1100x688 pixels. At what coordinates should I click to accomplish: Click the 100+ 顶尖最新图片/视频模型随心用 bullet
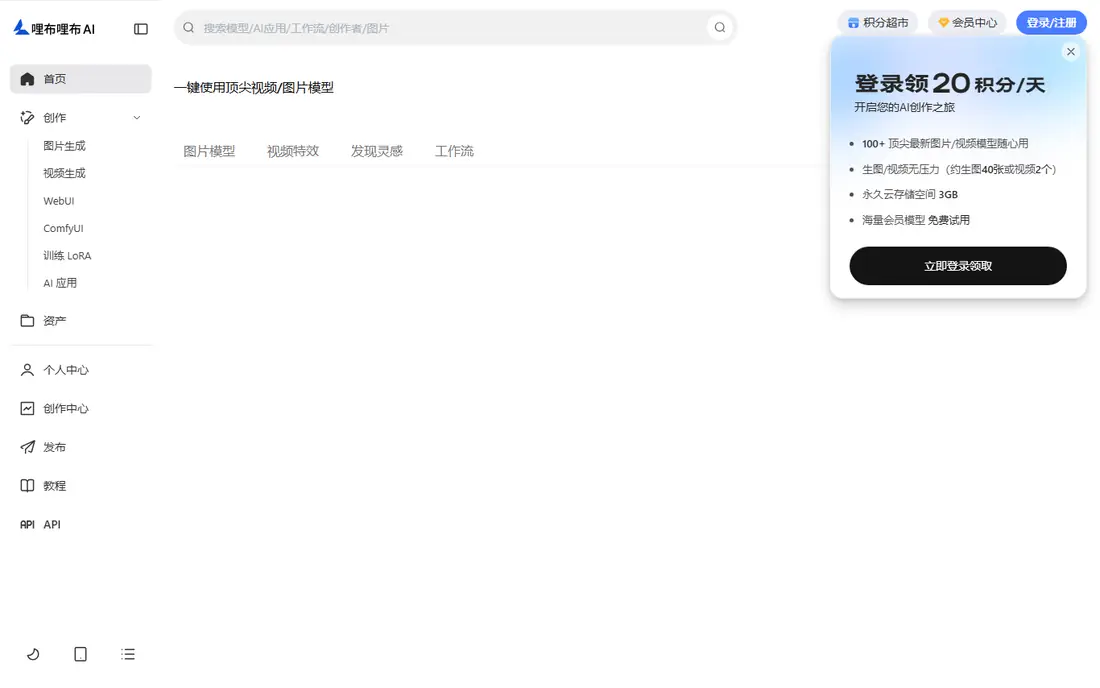click(945, 144)
